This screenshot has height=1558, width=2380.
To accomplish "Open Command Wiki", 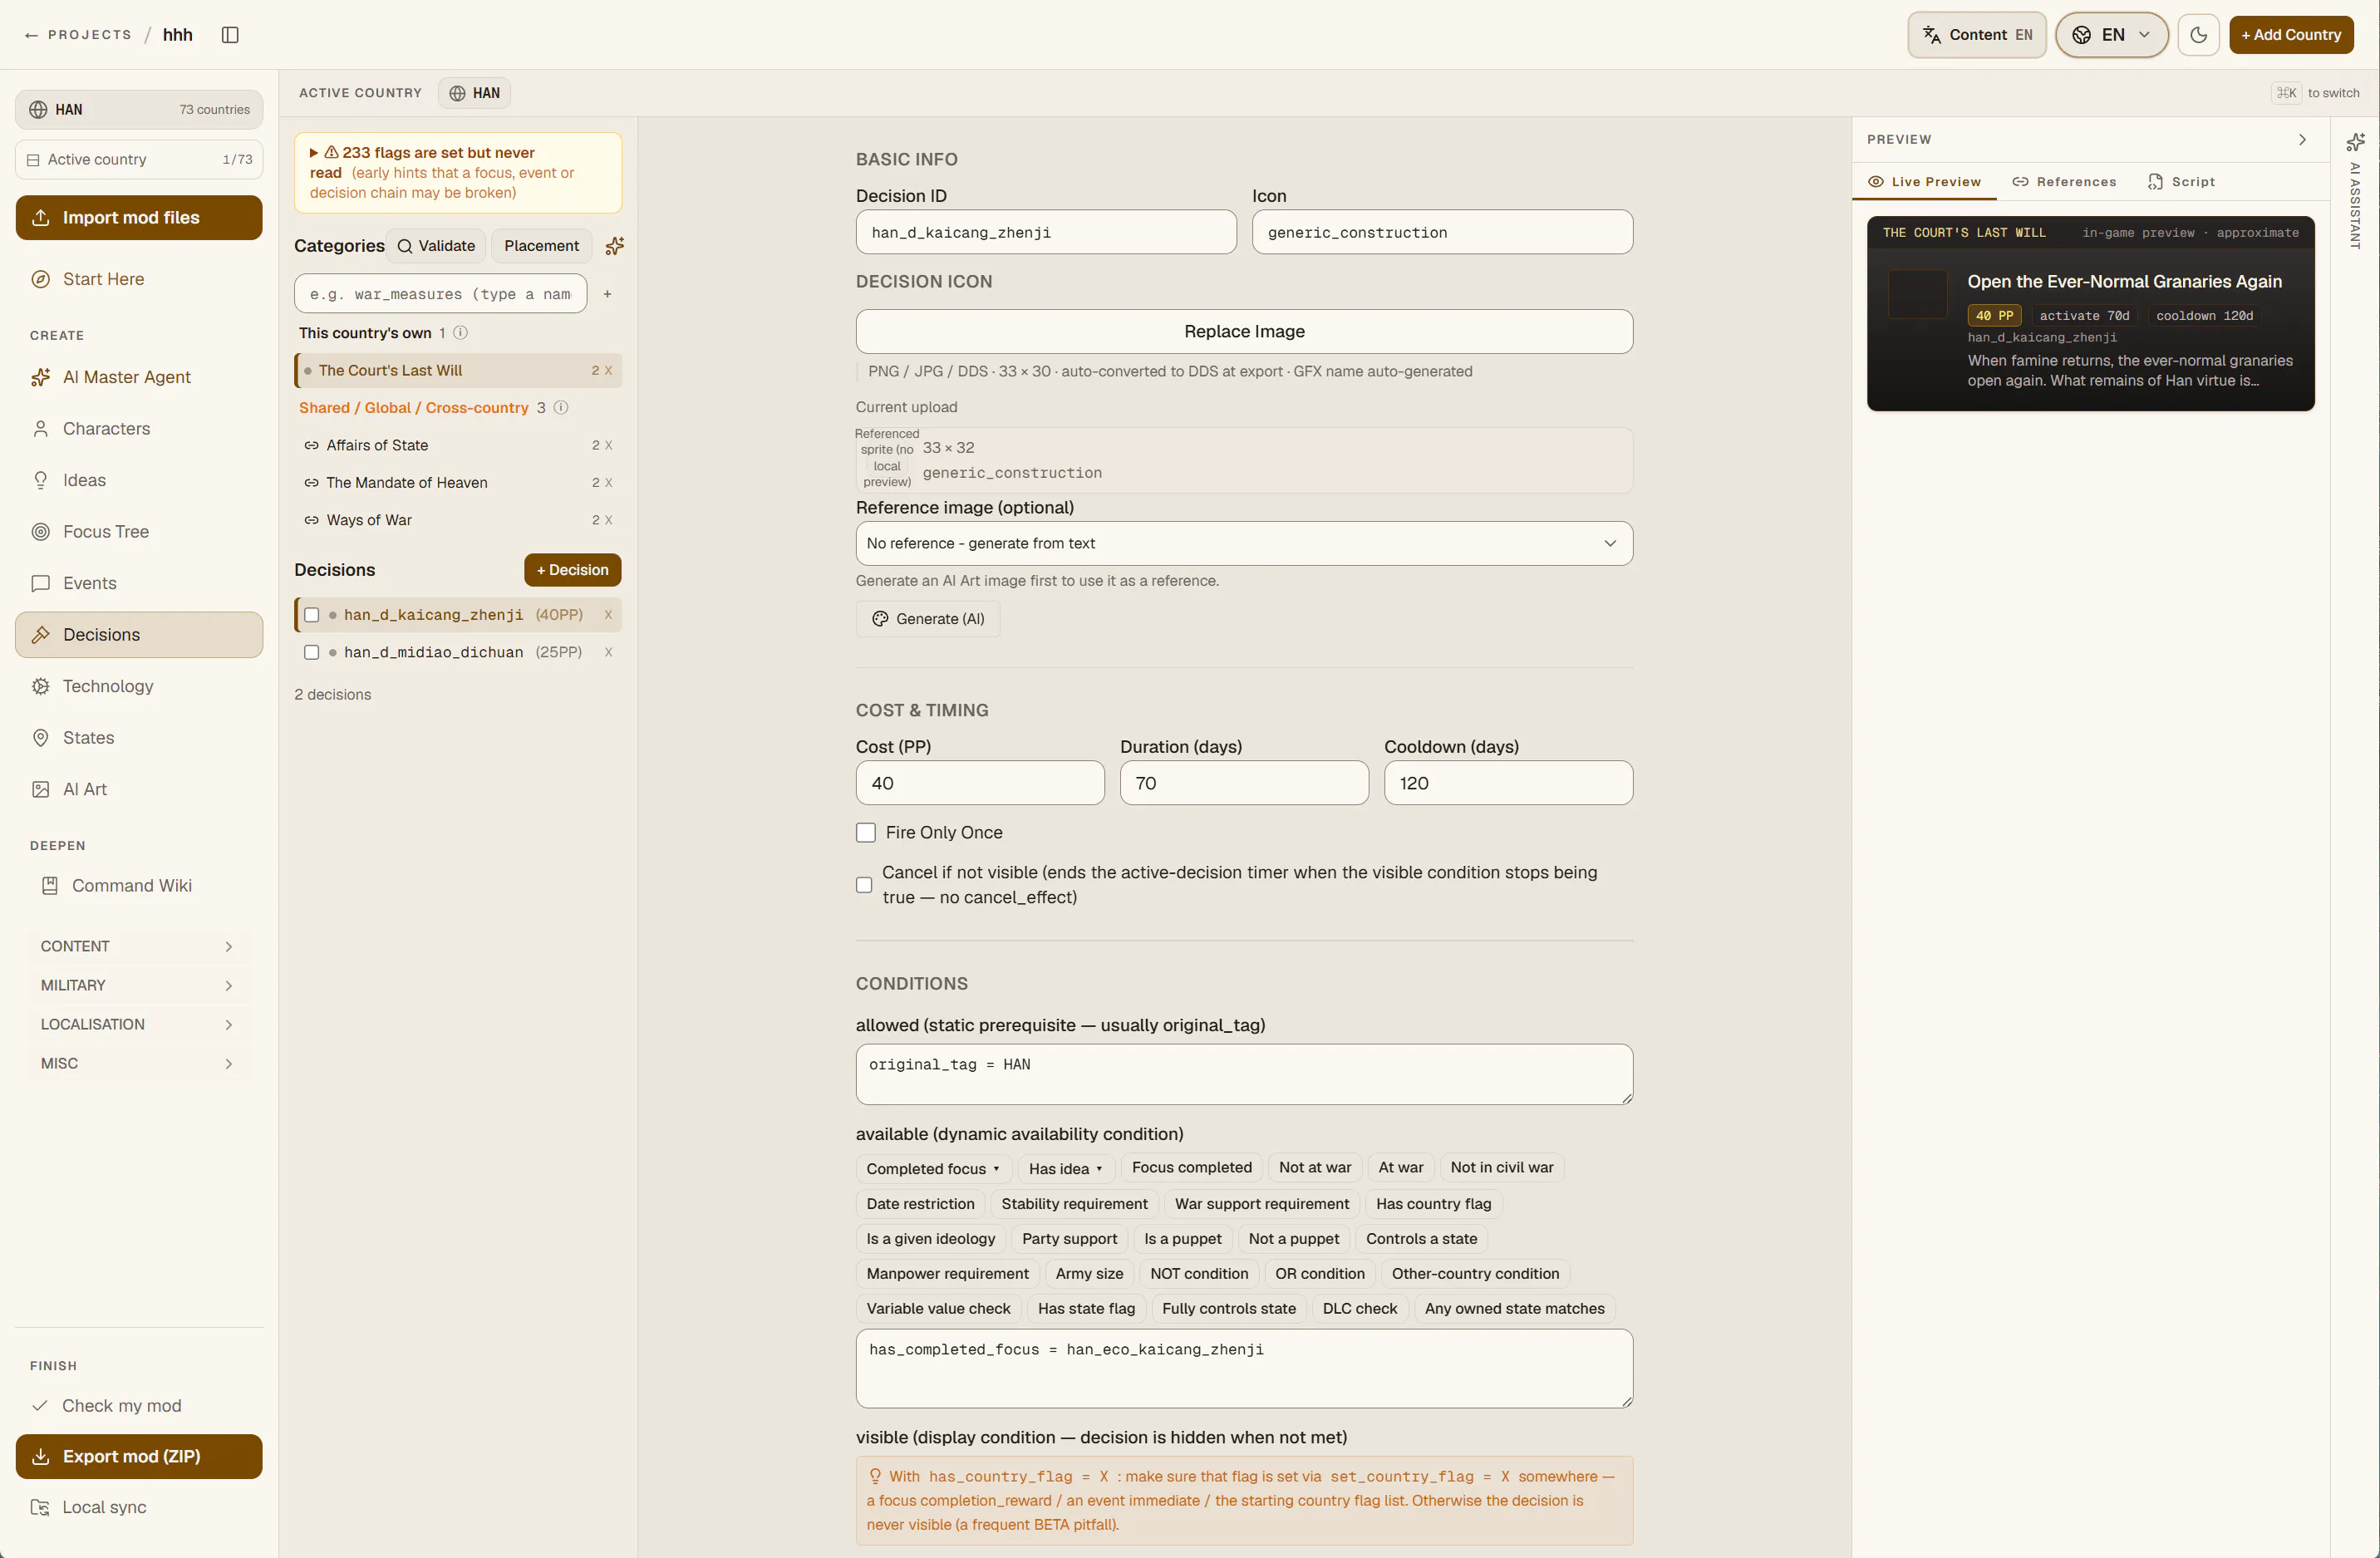I will point(139,886).
